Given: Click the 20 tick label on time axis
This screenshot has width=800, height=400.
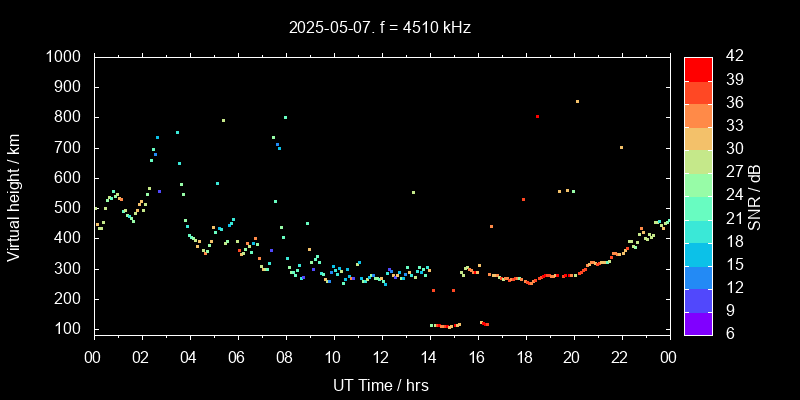Looking at the screenshot, I should click(572, 357).
